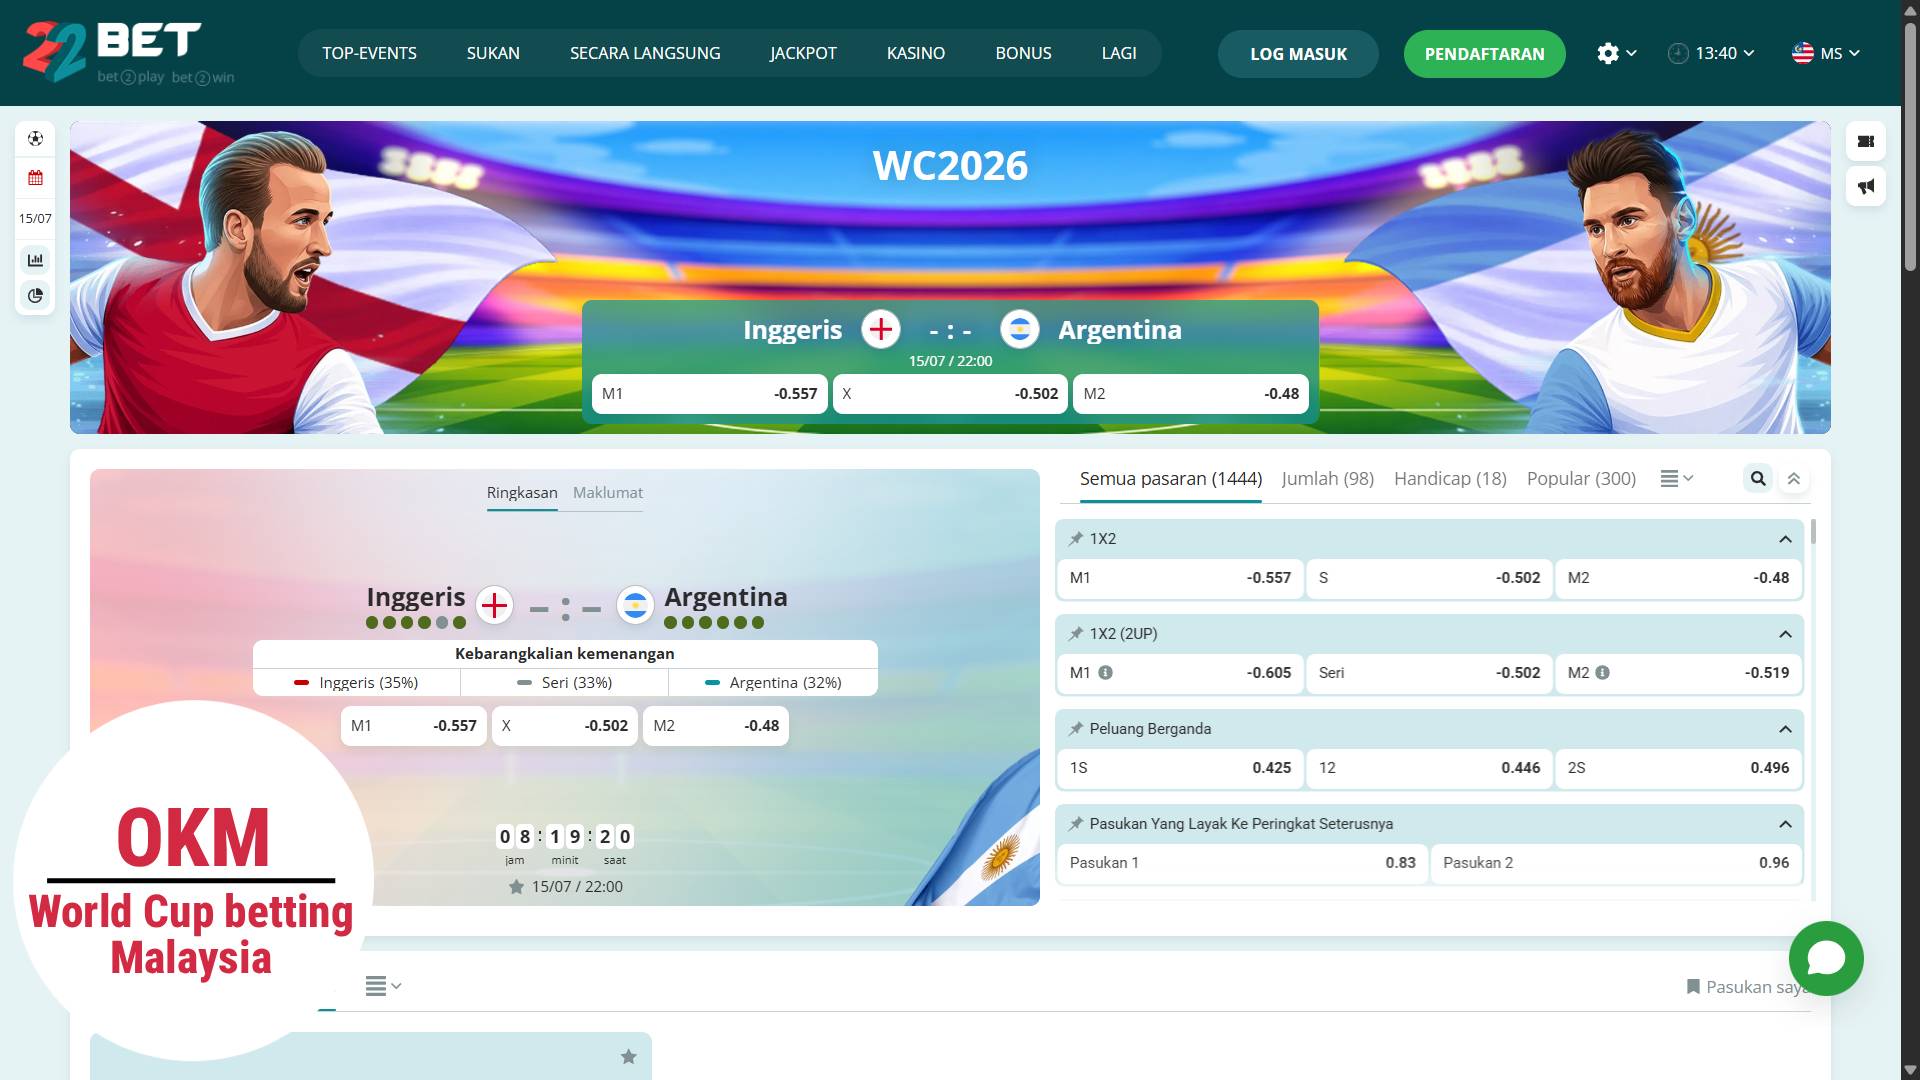Select the Semua pasaran (1444) tab
This screenshot has height=1080, width=1920.
point(1171,478)
